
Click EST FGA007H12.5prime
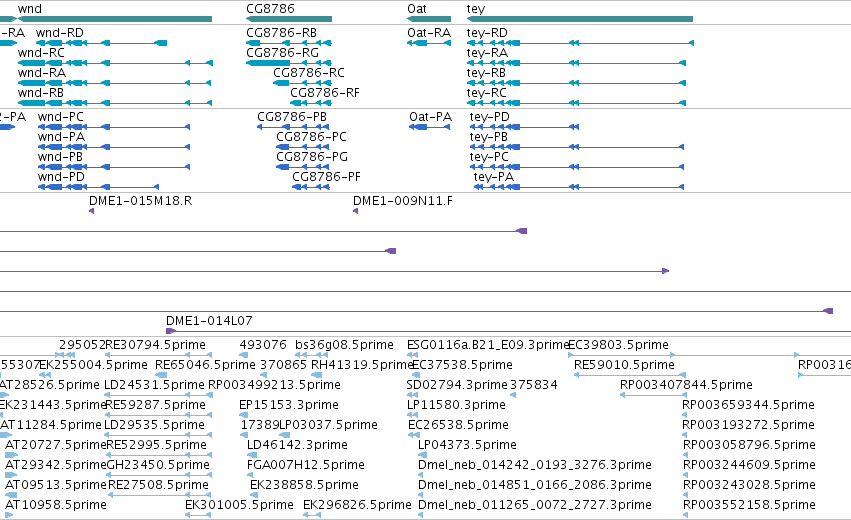[306, 465]
